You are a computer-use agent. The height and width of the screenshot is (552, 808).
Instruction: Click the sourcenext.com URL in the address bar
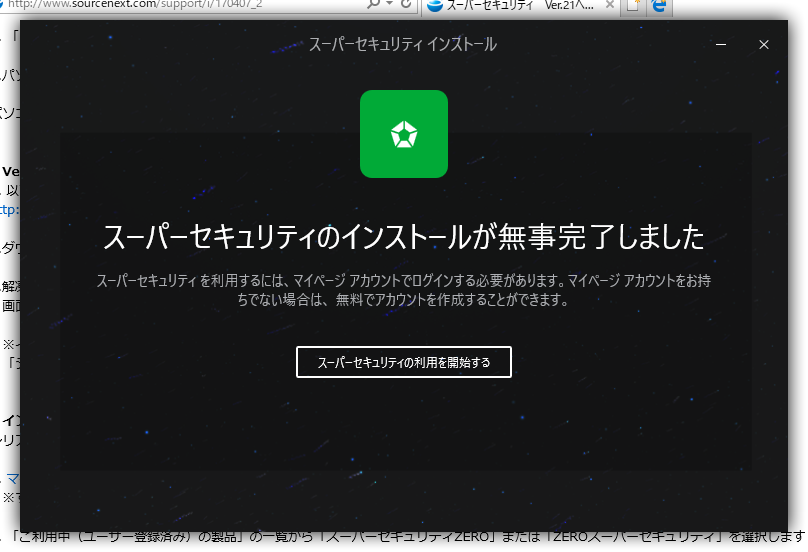pos(135,4)
